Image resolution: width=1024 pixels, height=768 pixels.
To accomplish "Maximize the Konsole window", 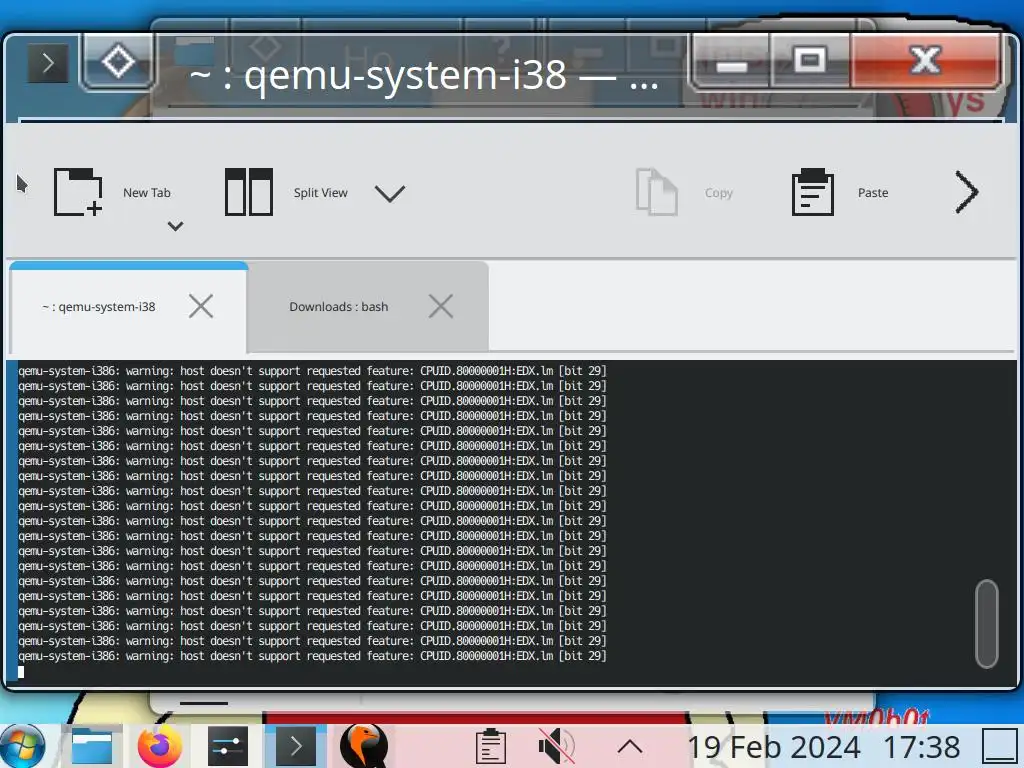I will pos(810,61).
